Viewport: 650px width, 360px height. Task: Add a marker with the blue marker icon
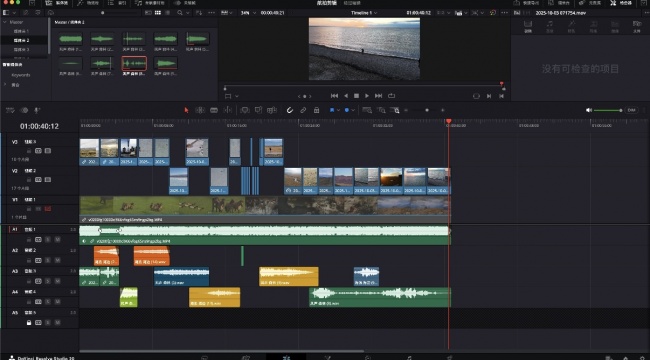tap(347, 110)
